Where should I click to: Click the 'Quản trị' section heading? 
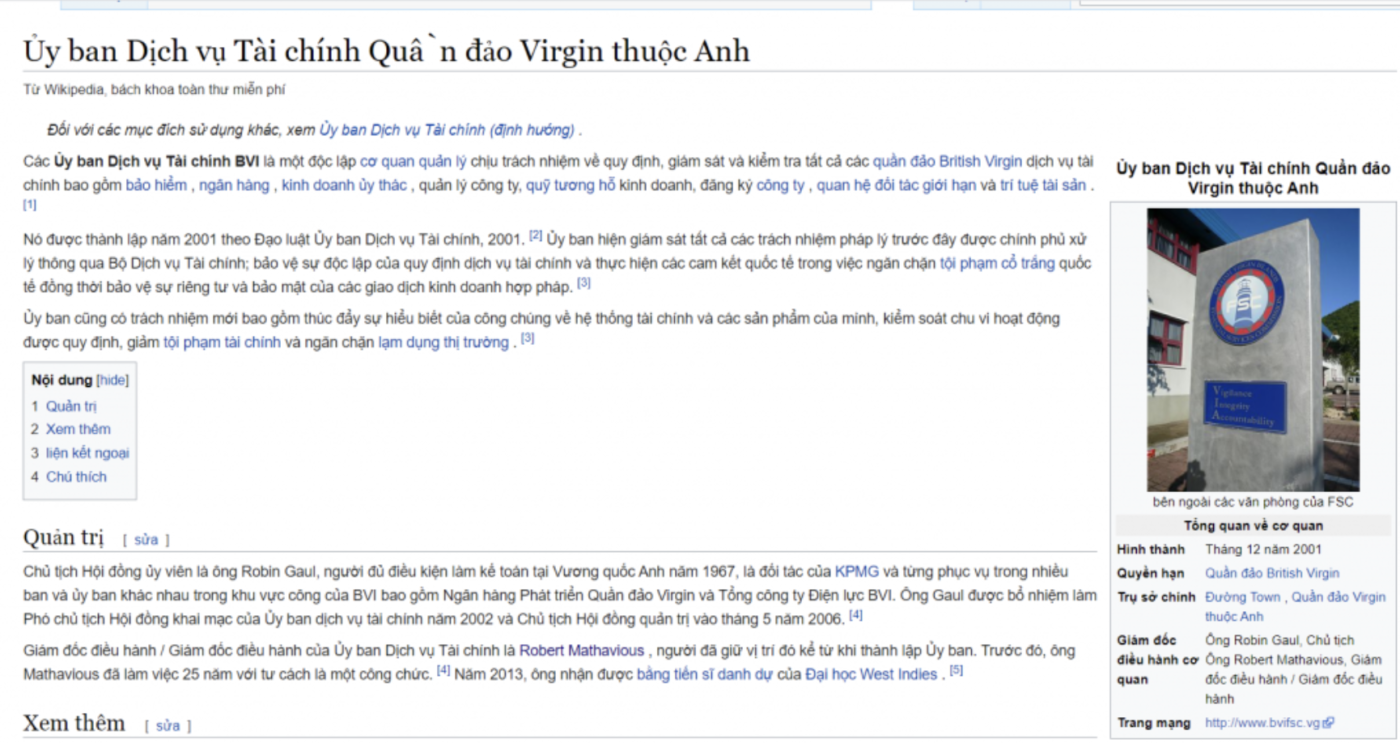pos(63,537)
